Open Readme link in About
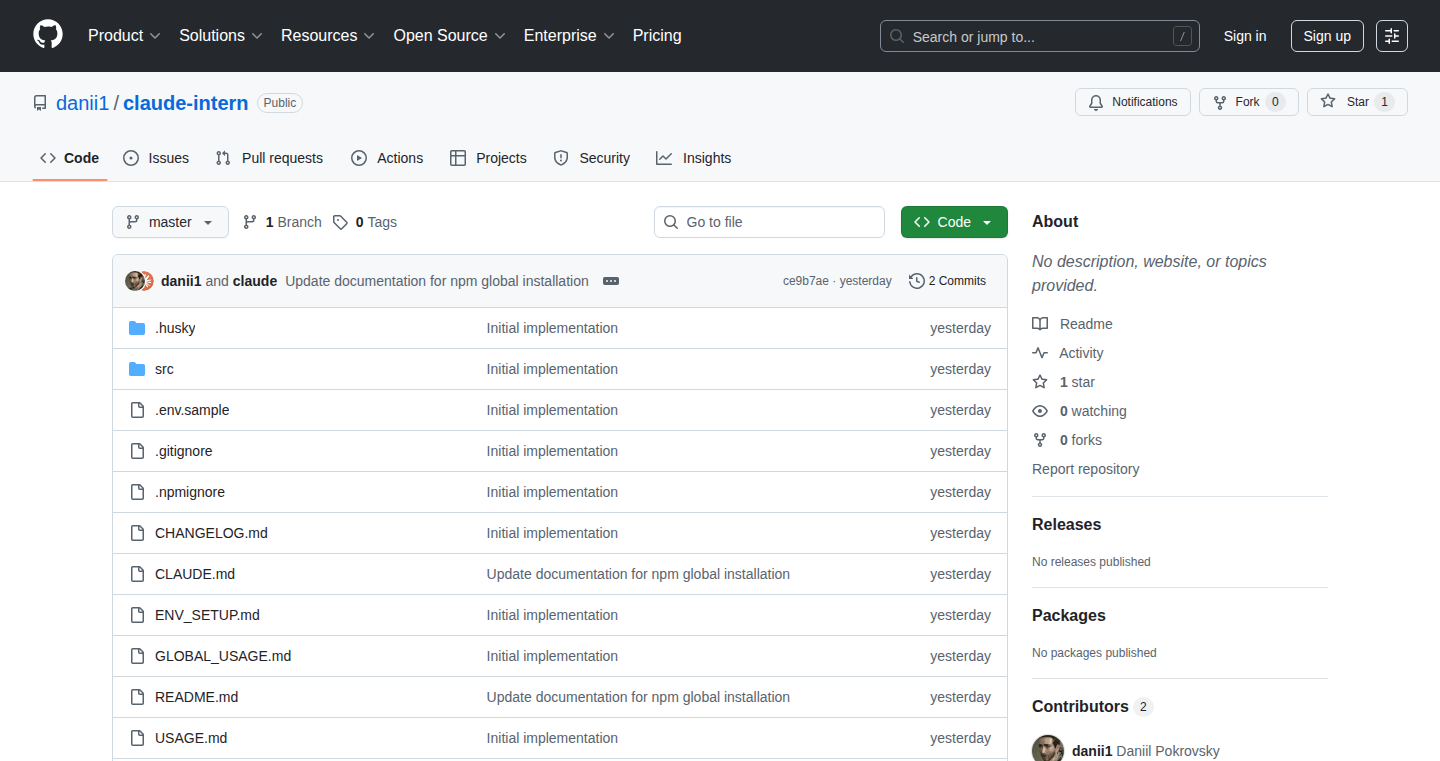1440x761 pixels. coord(1072,324)
